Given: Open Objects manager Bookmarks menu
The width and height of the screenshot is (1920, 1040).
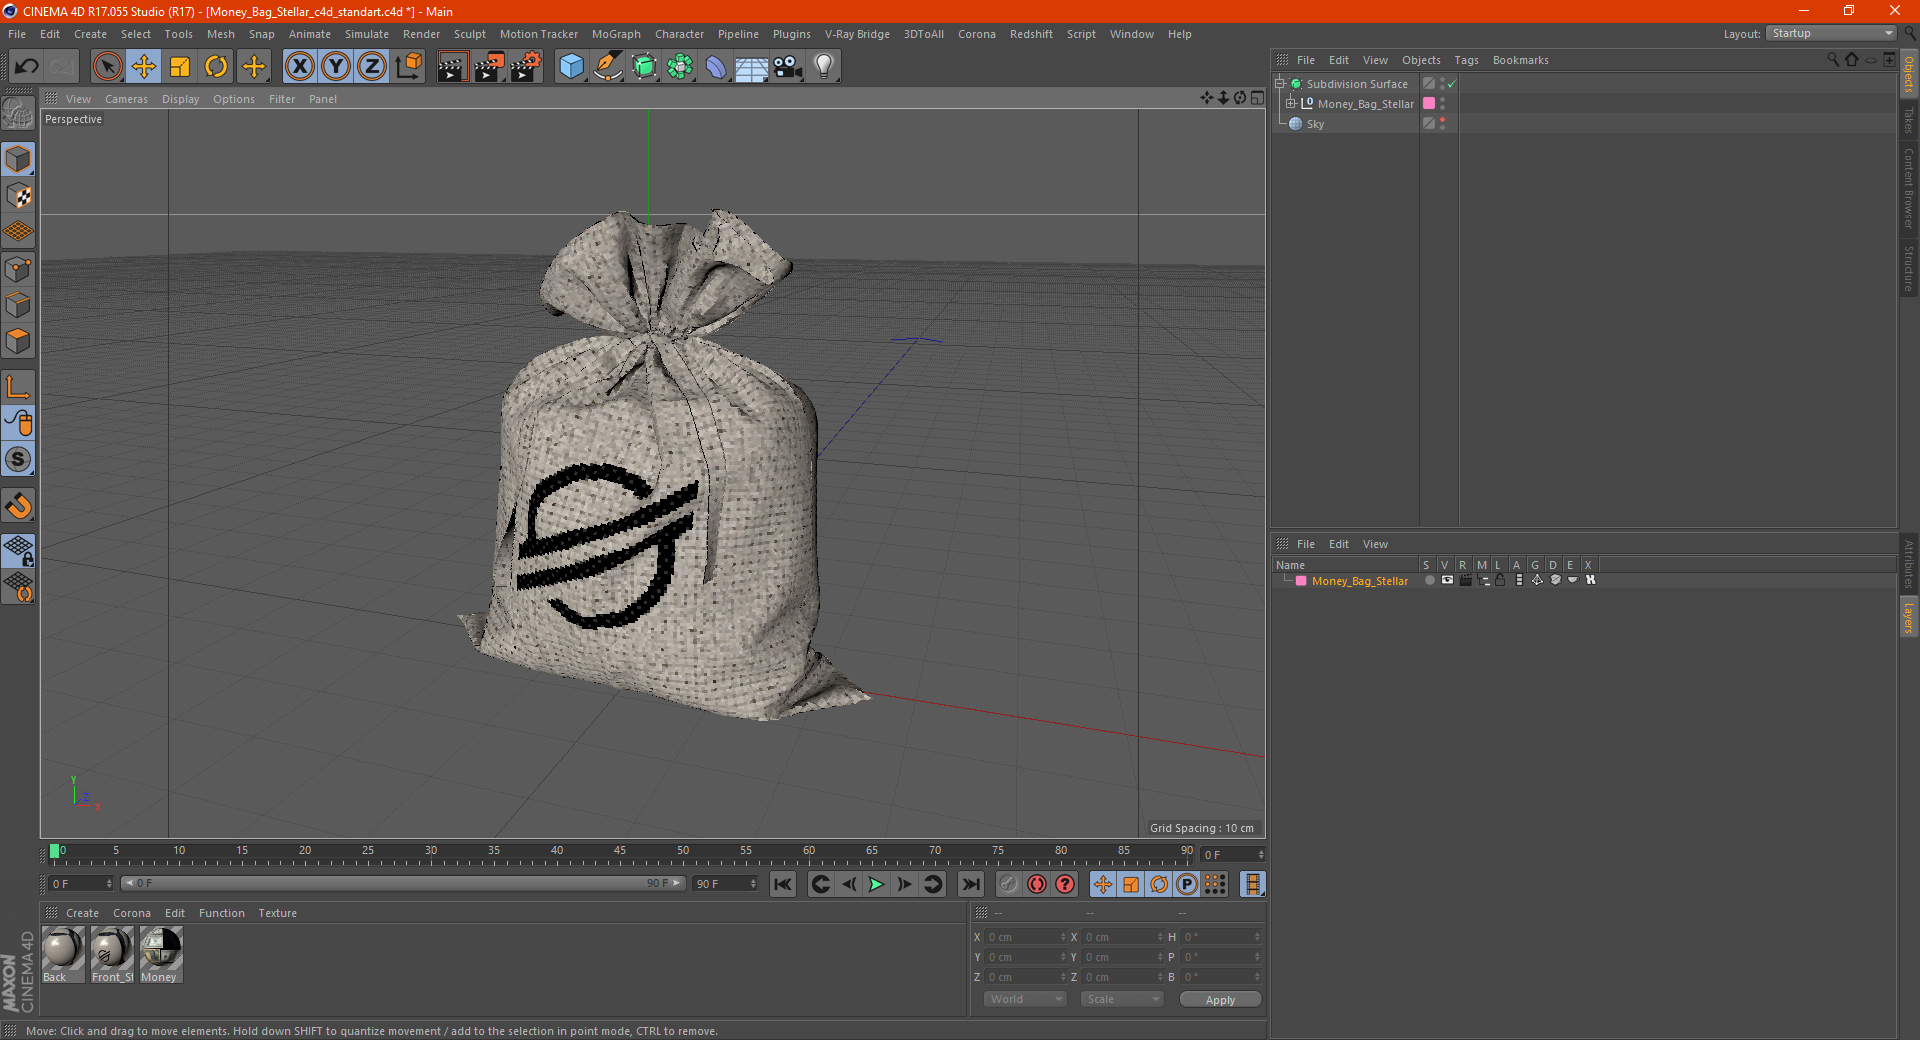Looking at the screenshot, I should [x=1520, y=60].
